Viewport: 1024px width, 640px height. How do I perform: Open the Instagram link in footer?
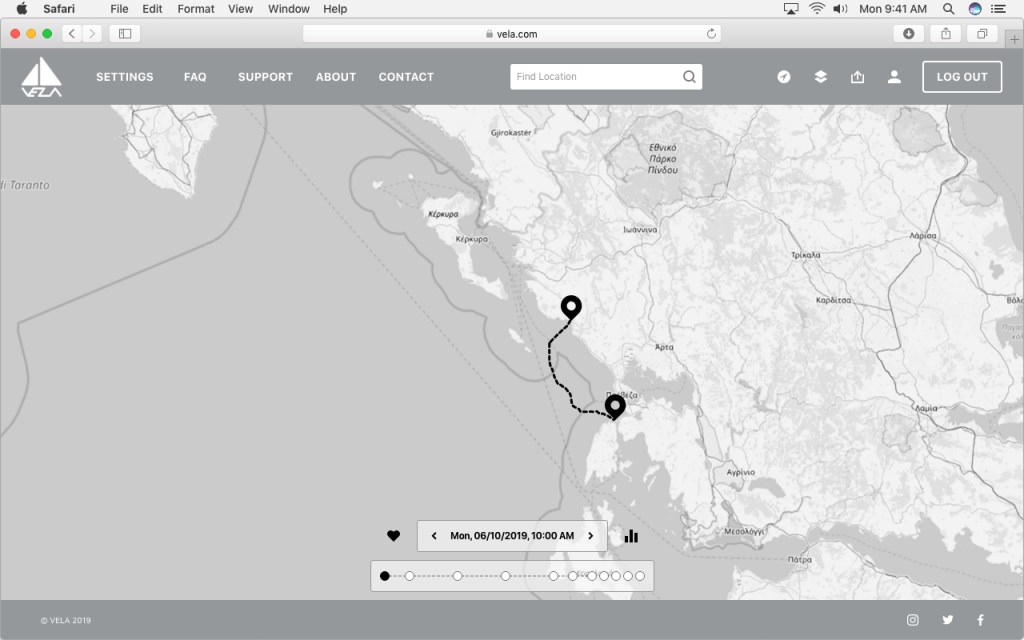(912, 620)
